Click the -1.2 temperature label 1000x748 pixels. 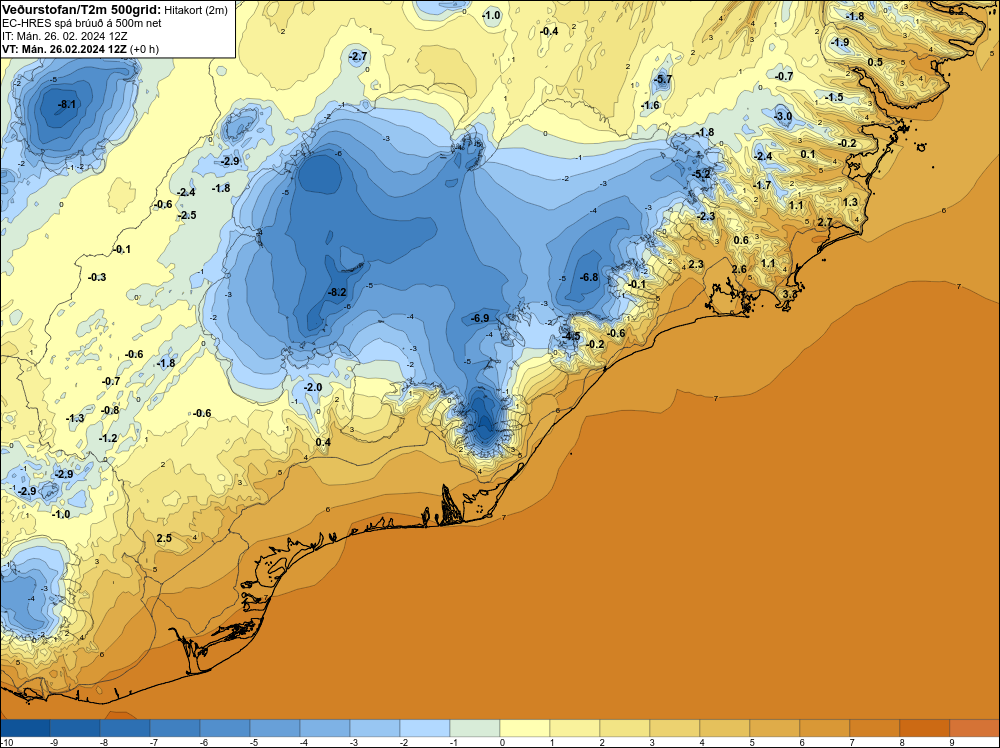tap(108, 438)
